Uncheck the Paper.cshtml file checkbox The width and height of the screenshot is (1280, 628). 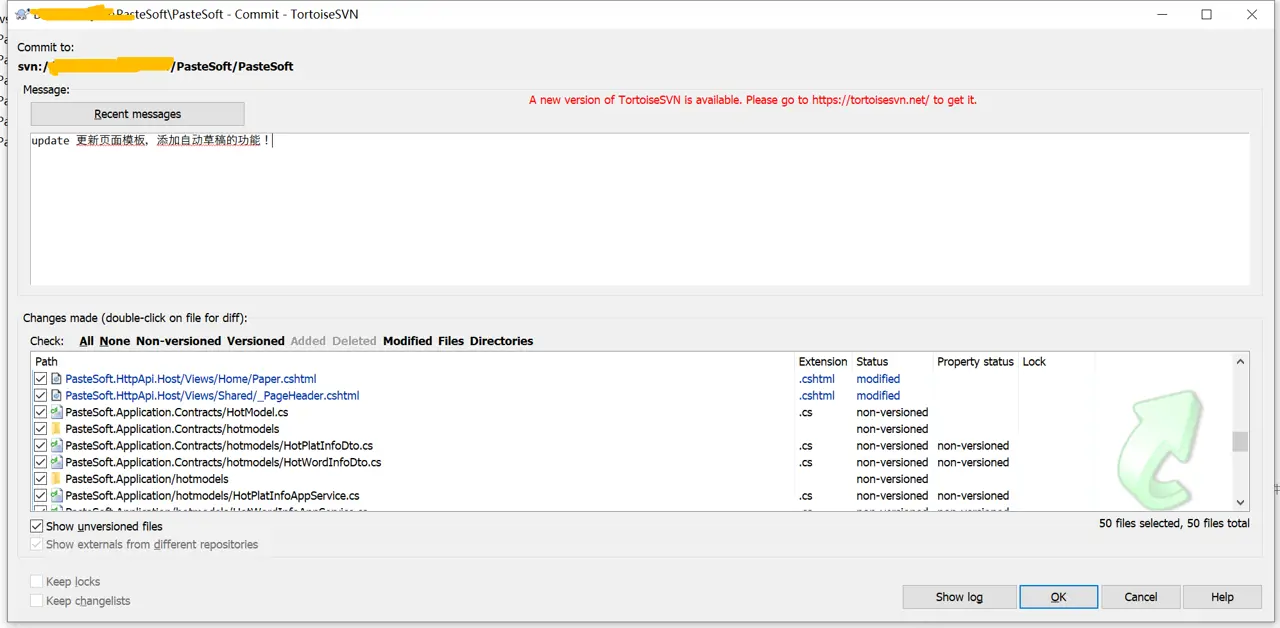point(41,379)
